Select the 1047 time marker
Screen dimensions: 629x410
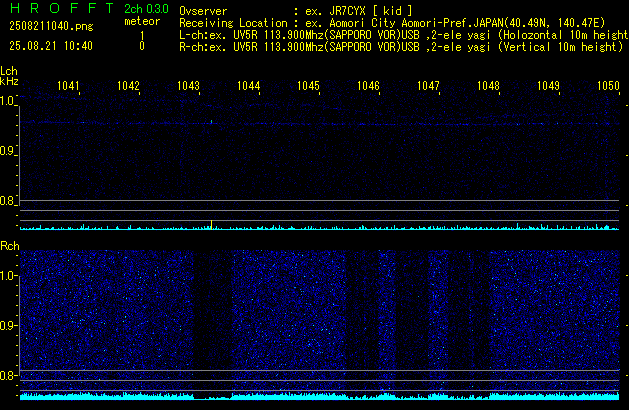point(428,86)
